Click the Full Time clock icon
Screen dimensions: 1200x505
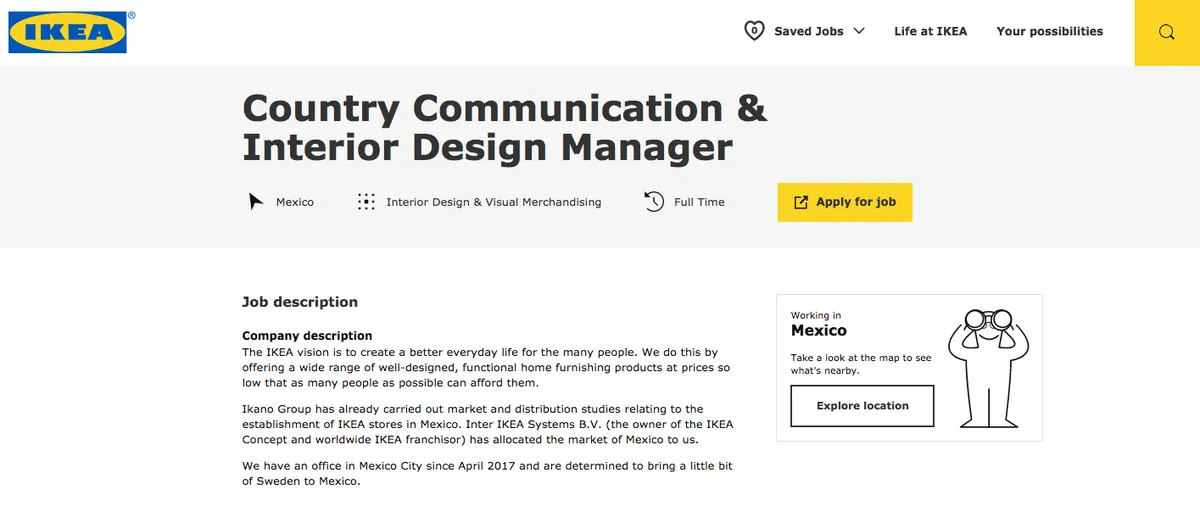[654, 202]
